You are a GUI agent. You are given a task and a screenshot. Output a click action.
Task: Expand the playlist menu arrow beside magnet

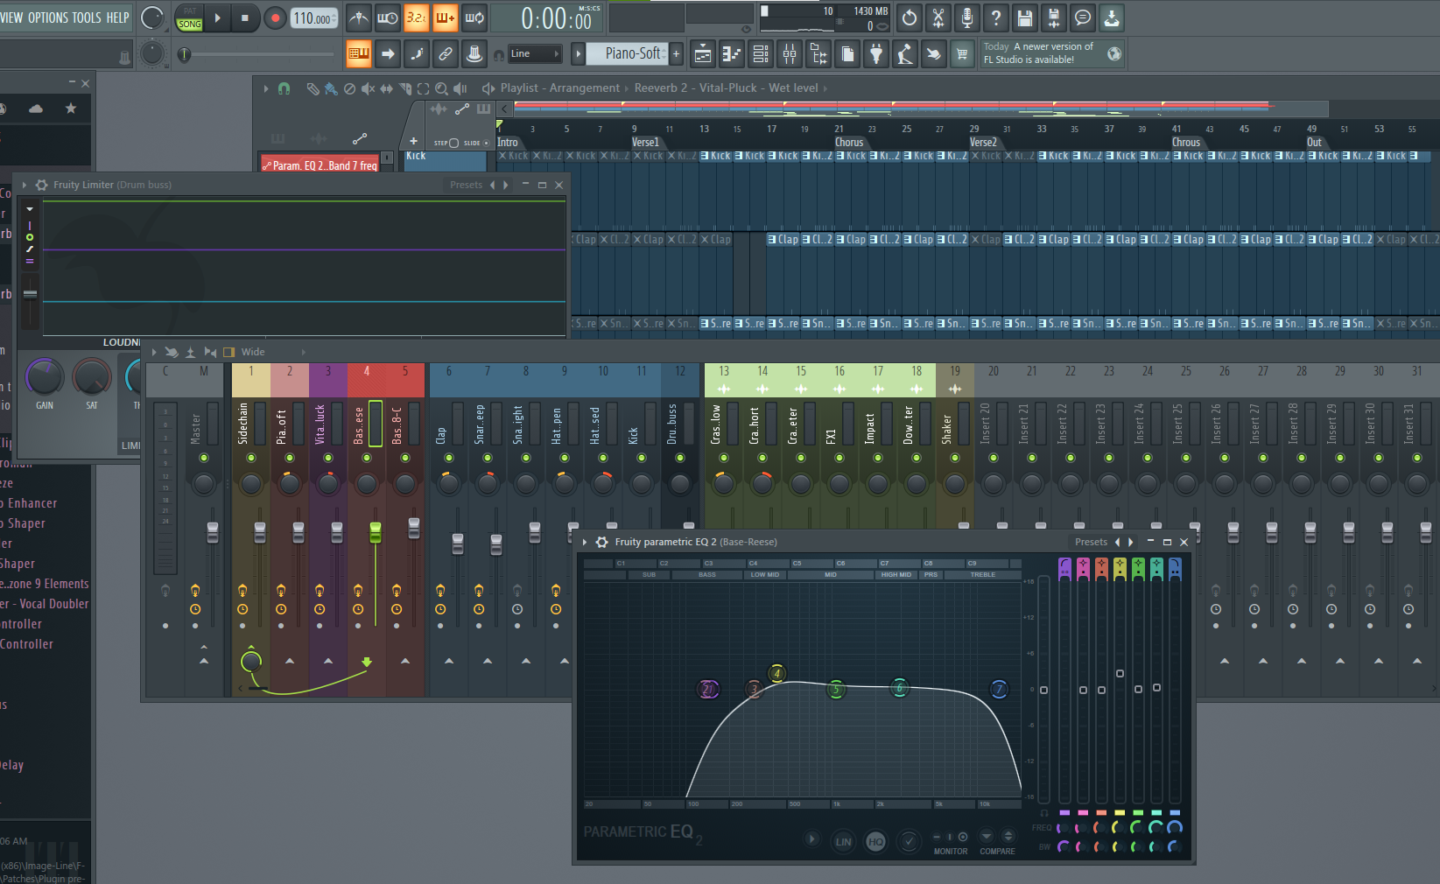point(266,88)
